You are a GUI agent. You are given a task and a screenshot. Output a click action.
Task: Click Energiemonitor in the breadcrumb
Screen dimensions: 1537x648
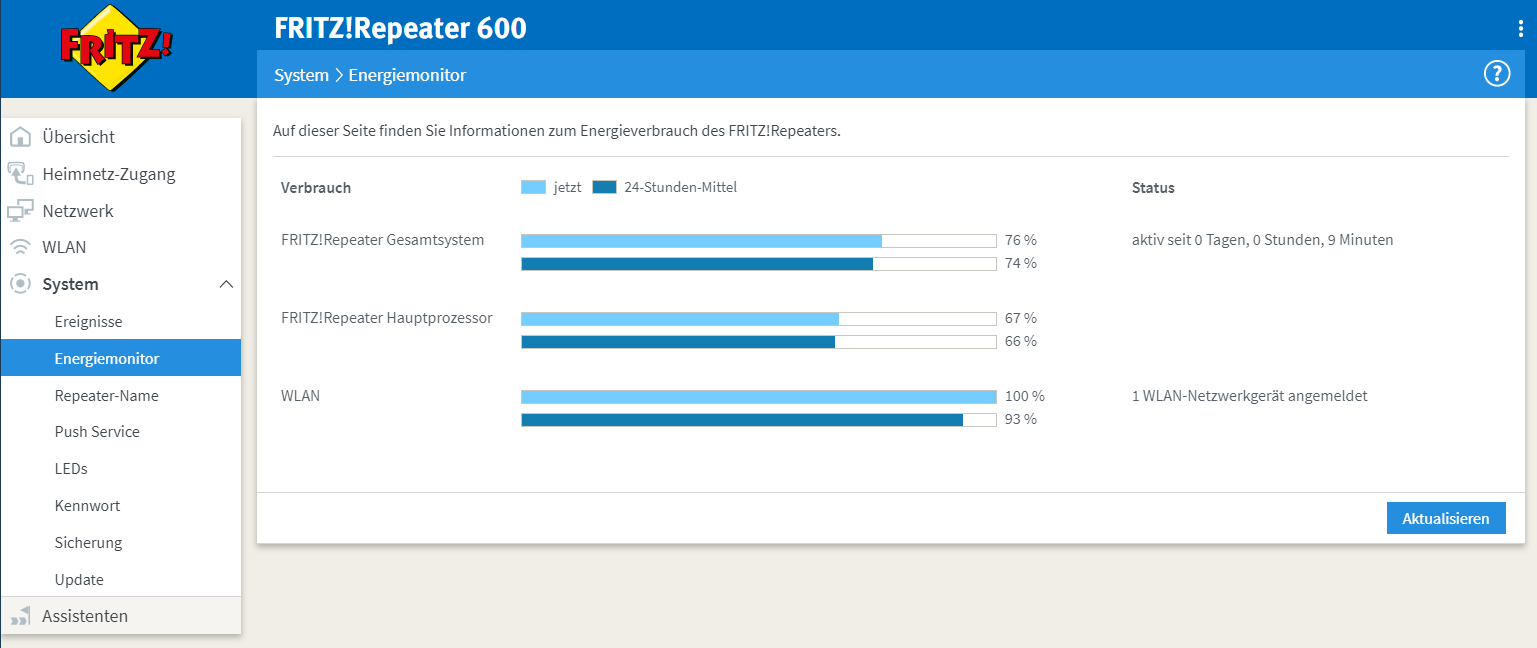click(x=407, y=75)
